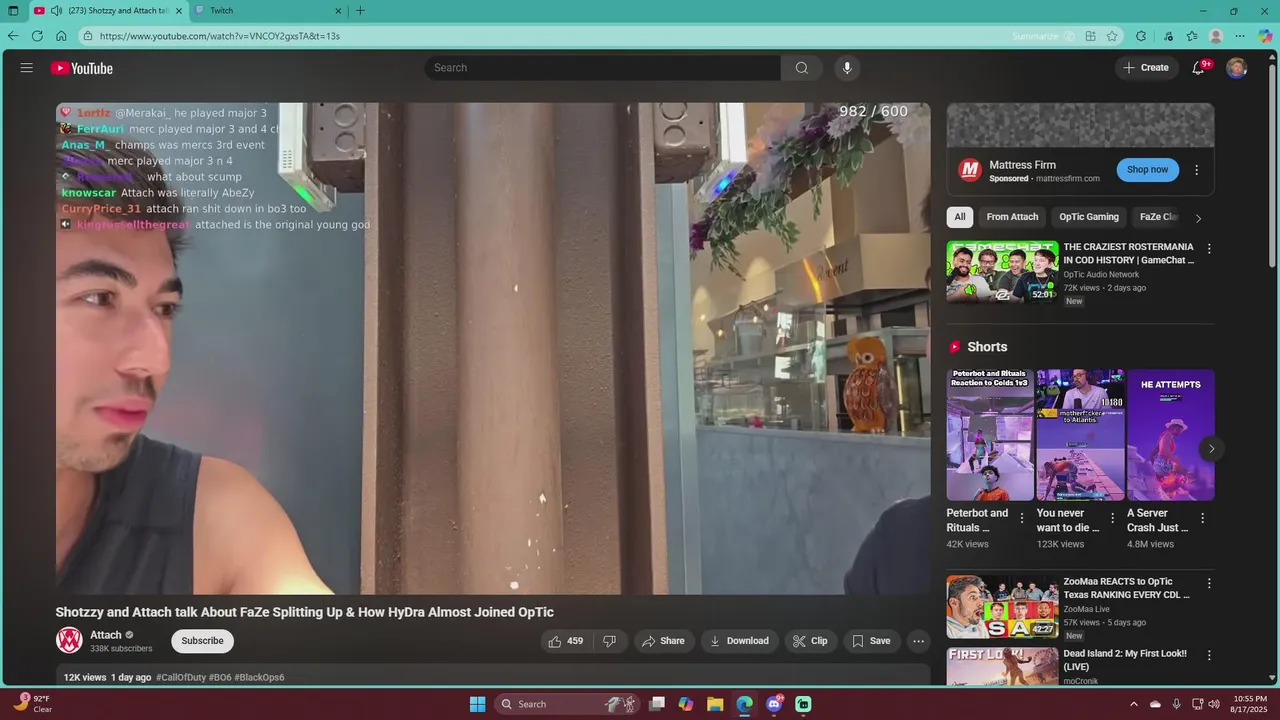Screen dimensions: 1280x720
Task: Open options for Dead Island 2 video
Action: (x=1209, y=656)
